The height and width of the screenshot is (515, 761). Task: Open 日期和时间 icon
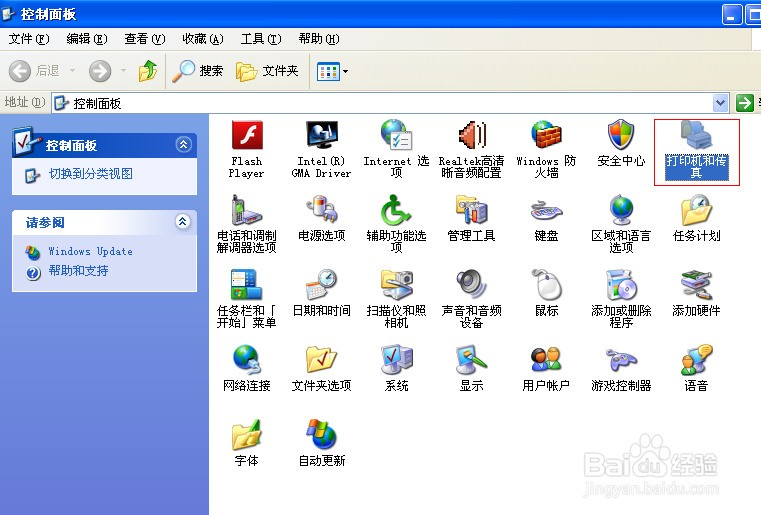coord(321,293)
